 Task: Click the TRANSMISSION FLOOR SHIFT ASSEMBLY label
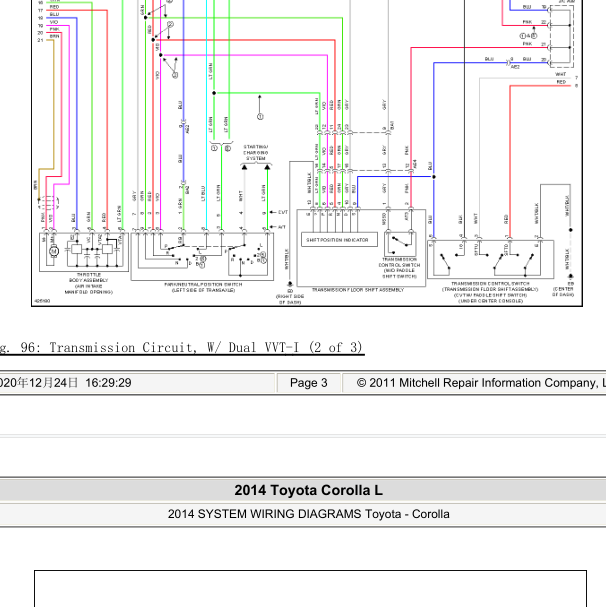pyautogui.click(x=358, y=290)
